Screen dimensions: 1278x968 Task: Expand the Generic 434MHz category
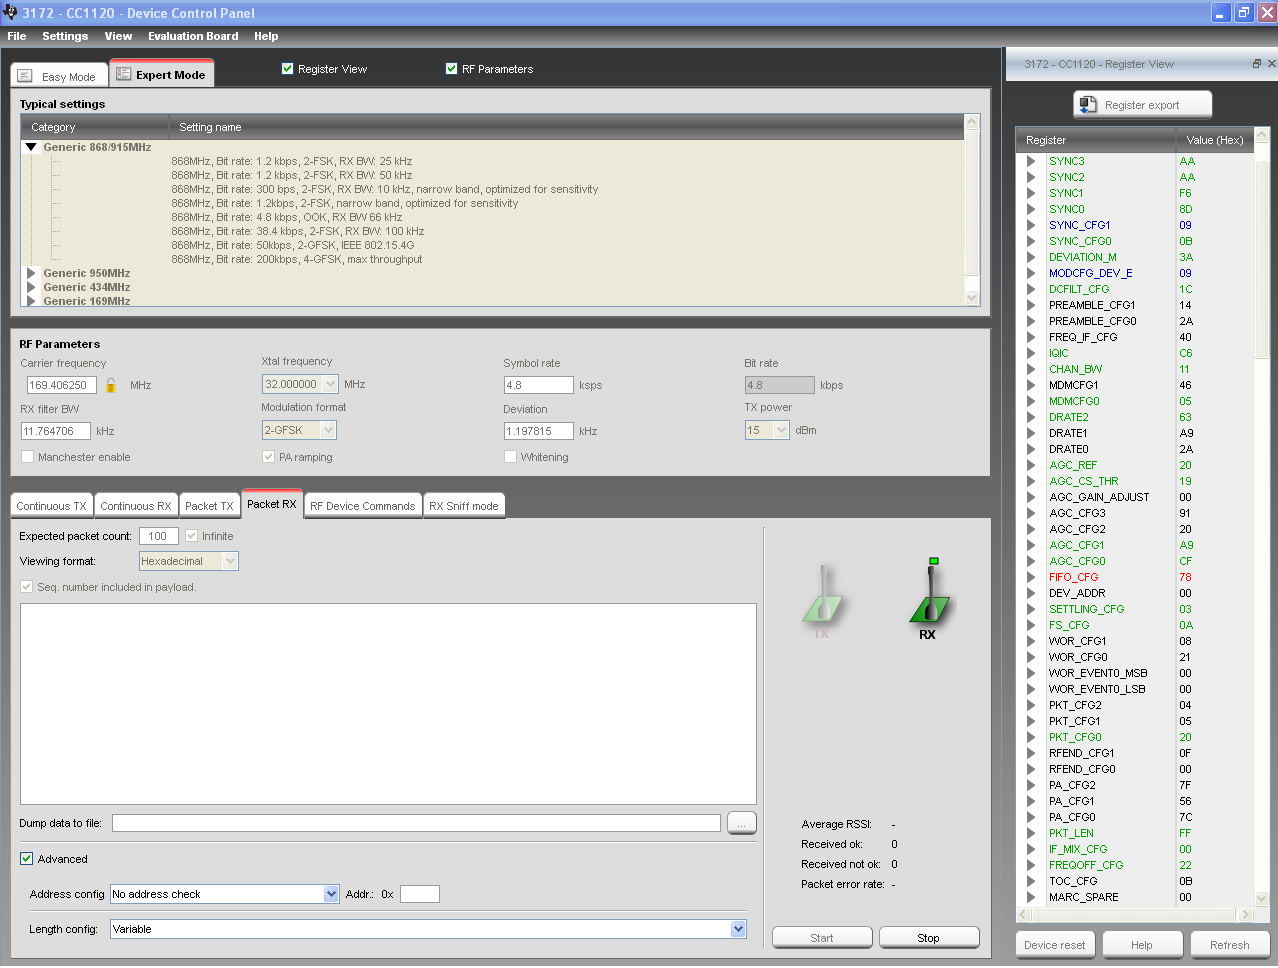31,287
